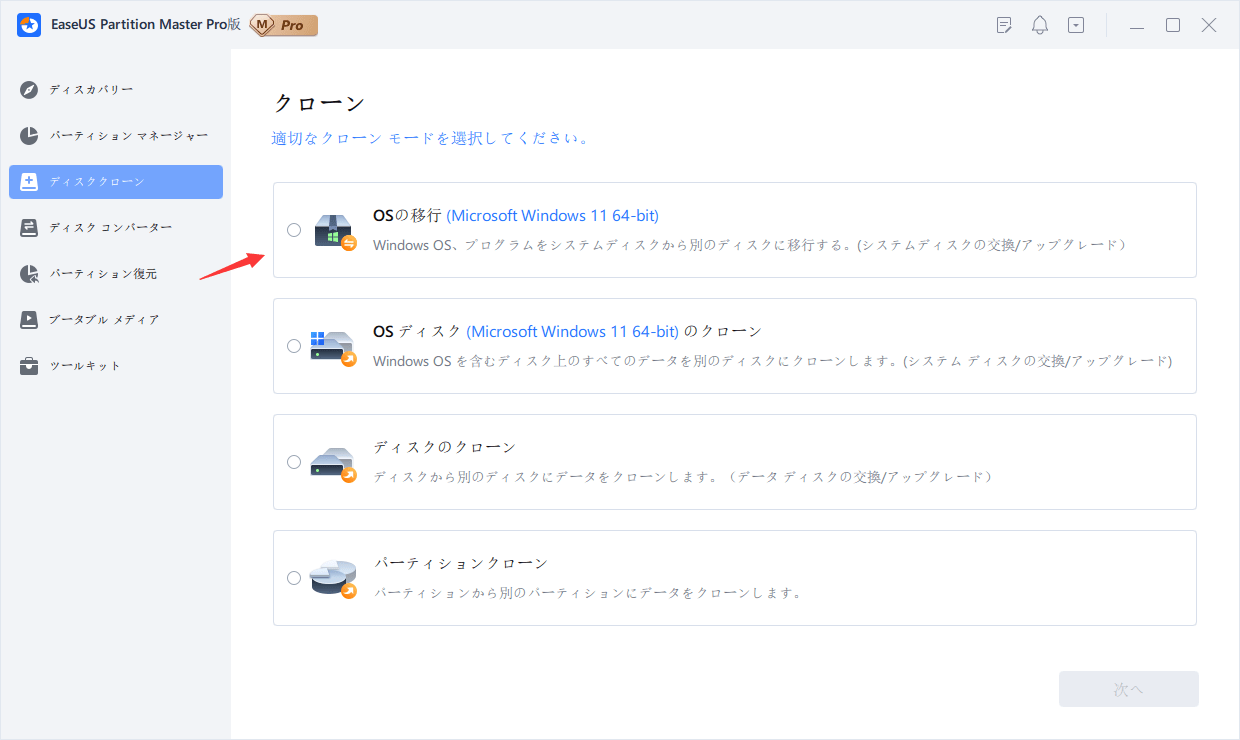Open ディスク コンバーター from the sidebar icon
The image size is (1240, 740).
[x=29, y=227]
